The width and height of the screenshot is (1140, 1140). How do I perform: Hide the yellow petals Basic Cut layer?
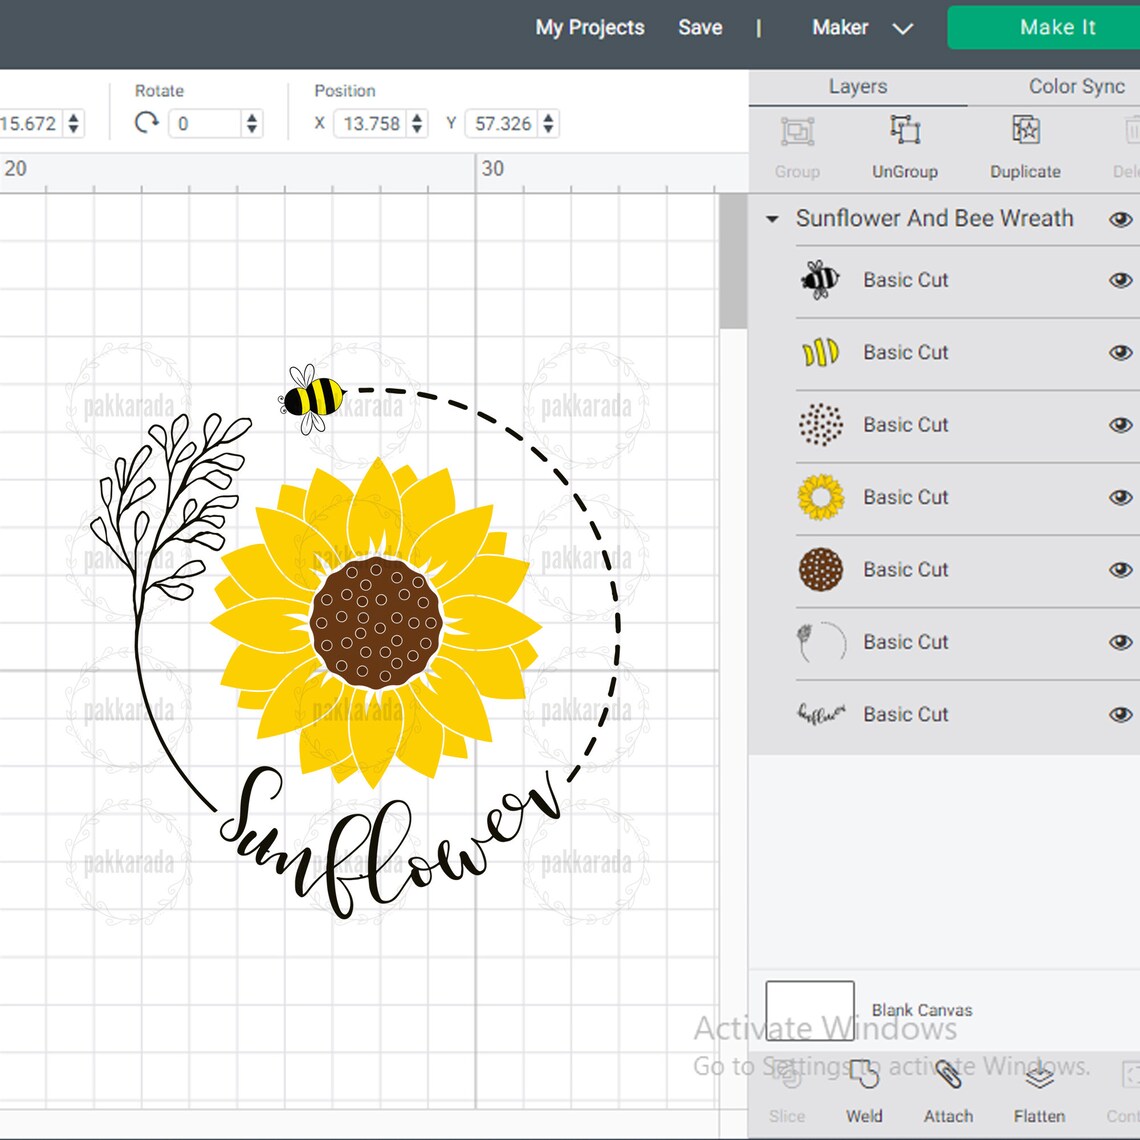[1120, 497]
